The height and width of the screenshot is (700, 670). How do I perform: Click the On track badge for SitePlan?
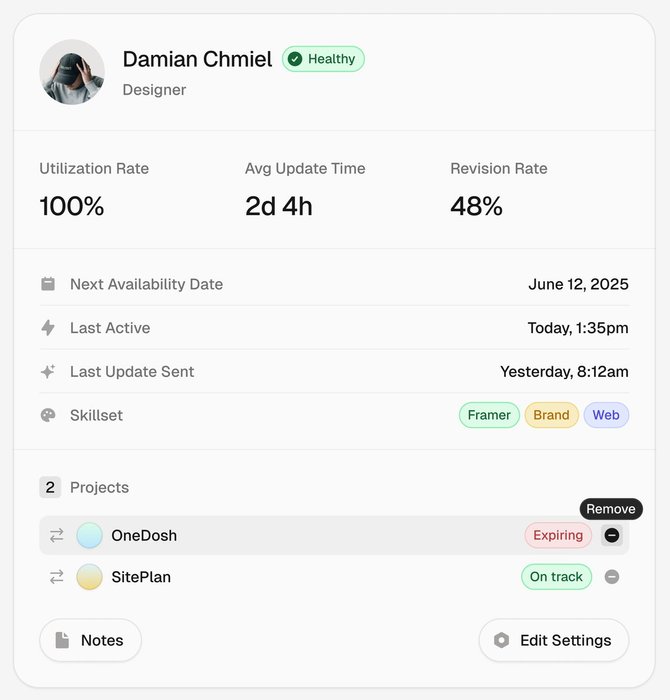coord(556,577)
